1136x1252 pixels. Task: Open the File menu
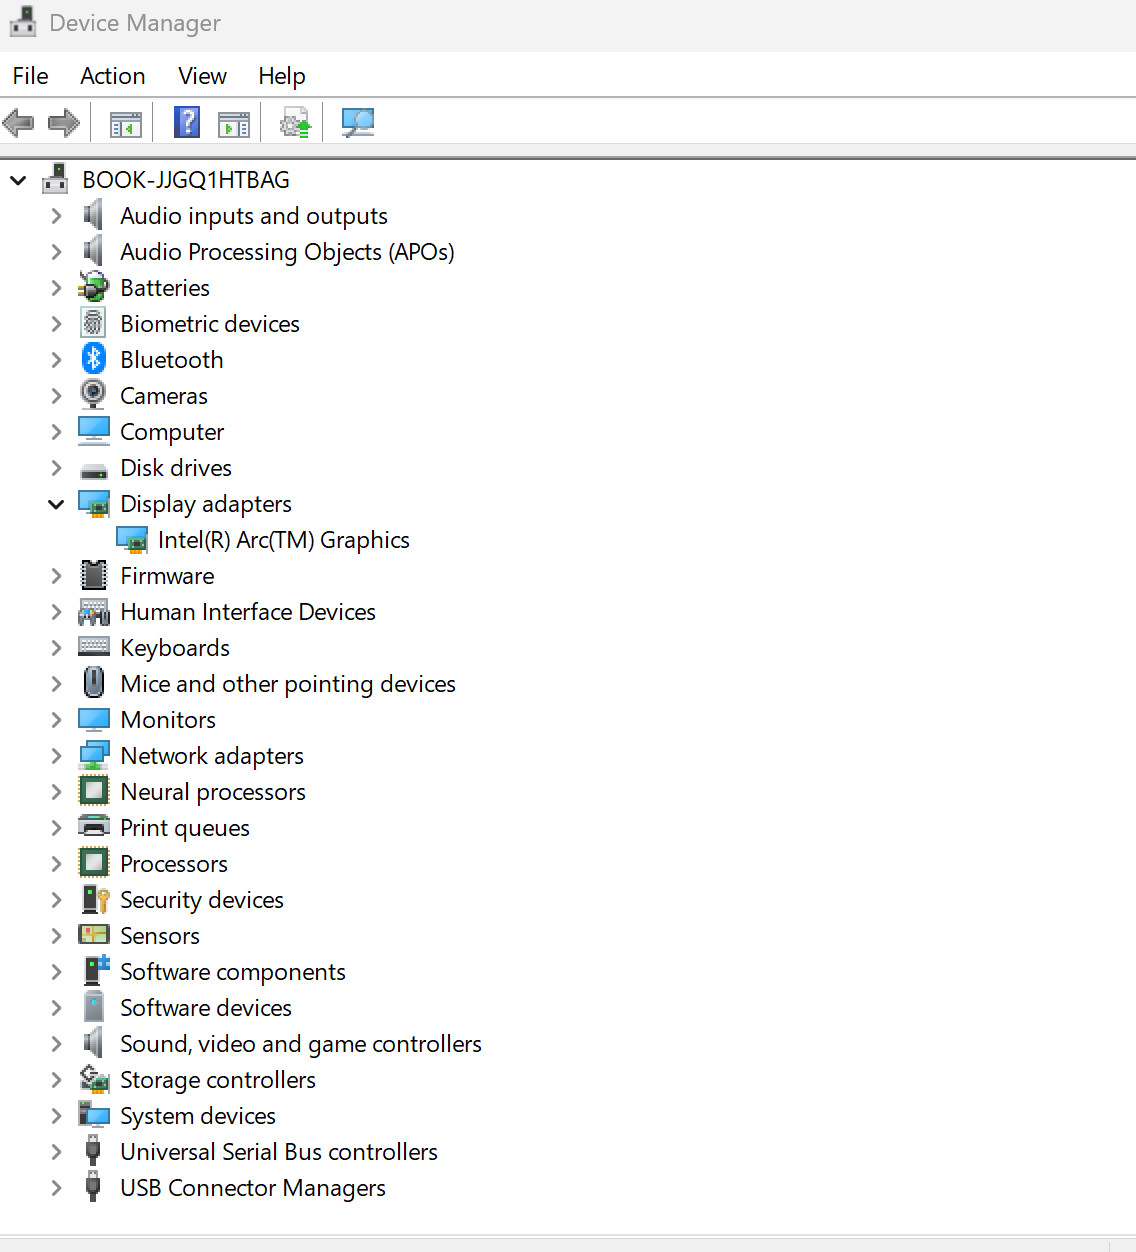[30, 76]
